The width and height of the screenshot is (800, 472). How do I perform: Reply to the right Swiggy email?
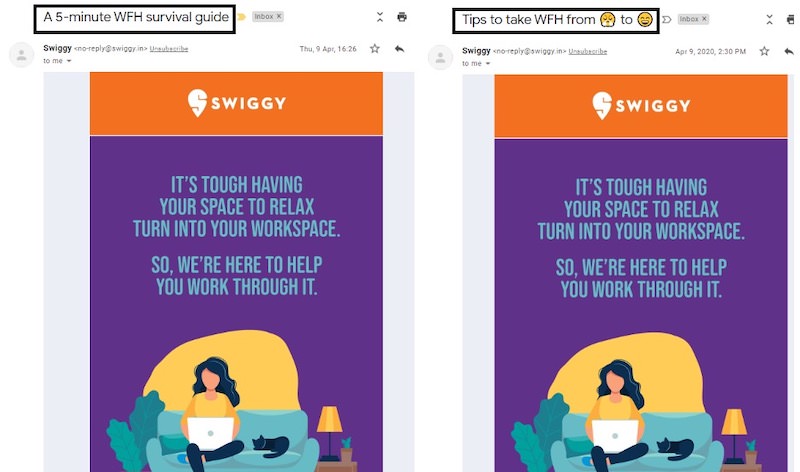tap(789, 51)
